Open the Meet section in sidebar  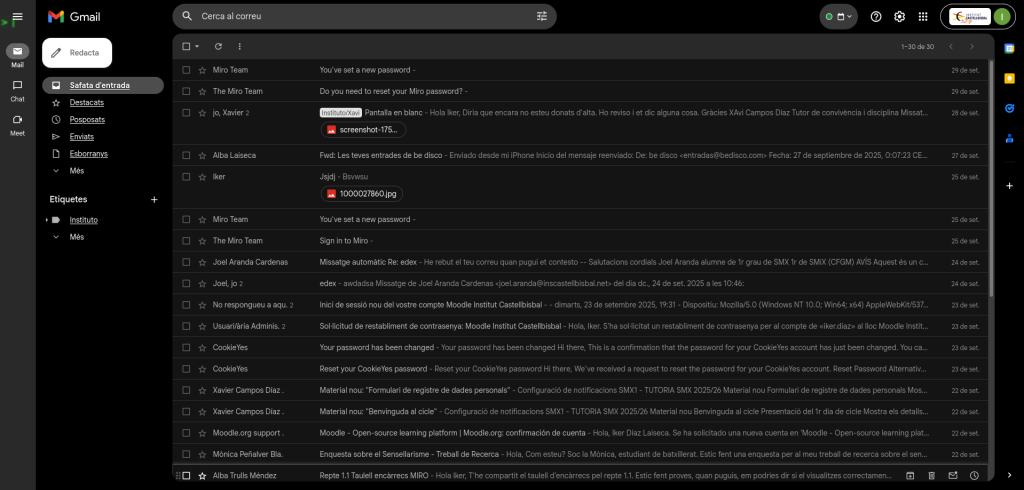17,124
